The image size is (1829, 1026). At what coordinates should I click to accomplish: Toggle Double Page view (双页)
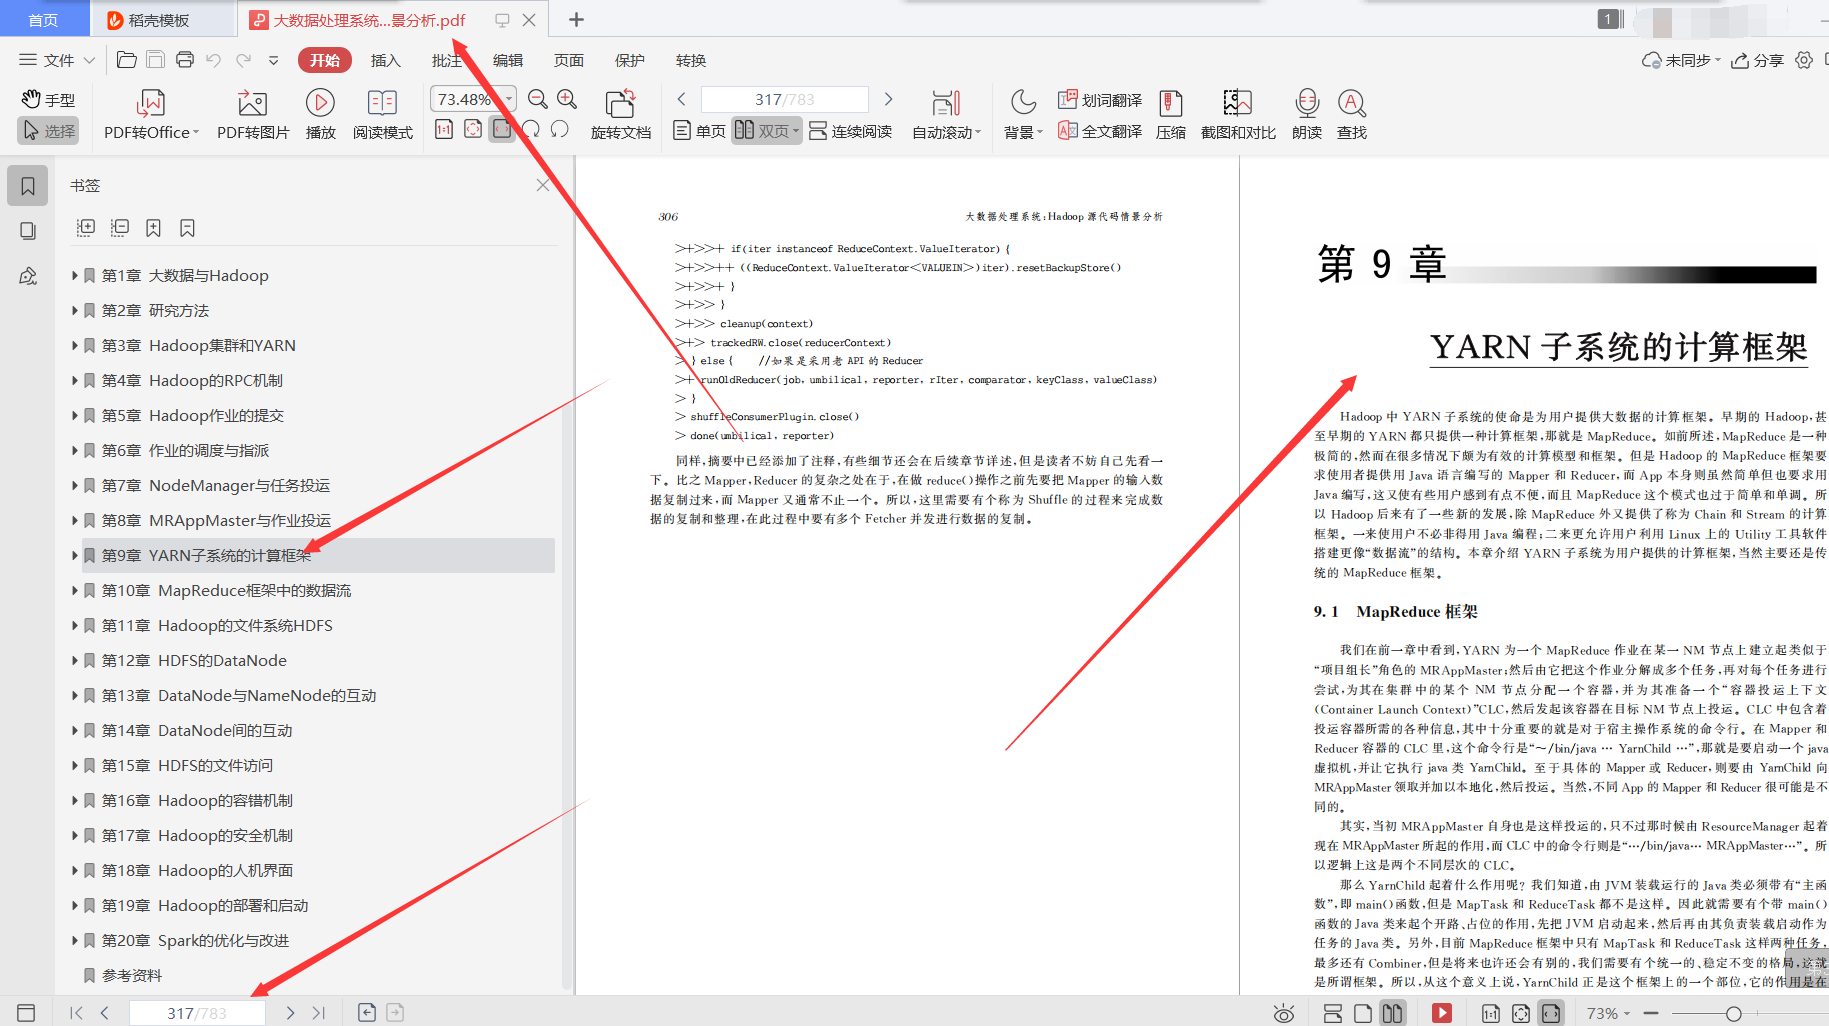tap(766, 131)
